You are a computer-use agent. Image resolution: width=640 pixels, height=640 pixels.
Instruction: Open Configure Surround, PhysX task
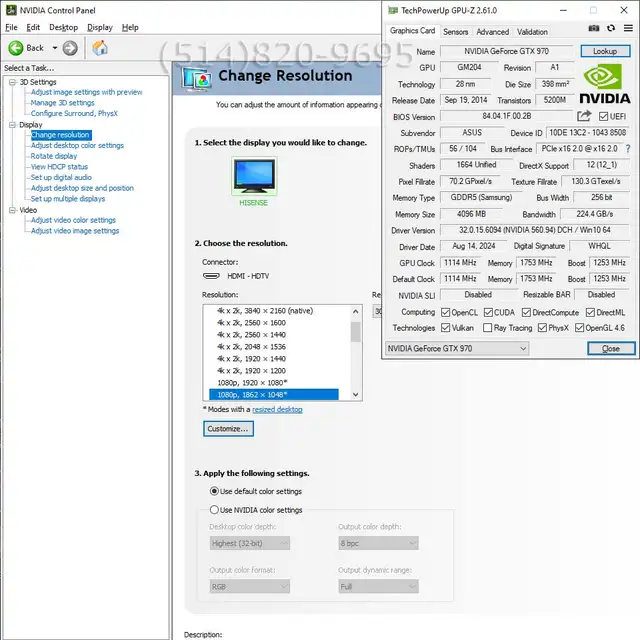(74, 113)
